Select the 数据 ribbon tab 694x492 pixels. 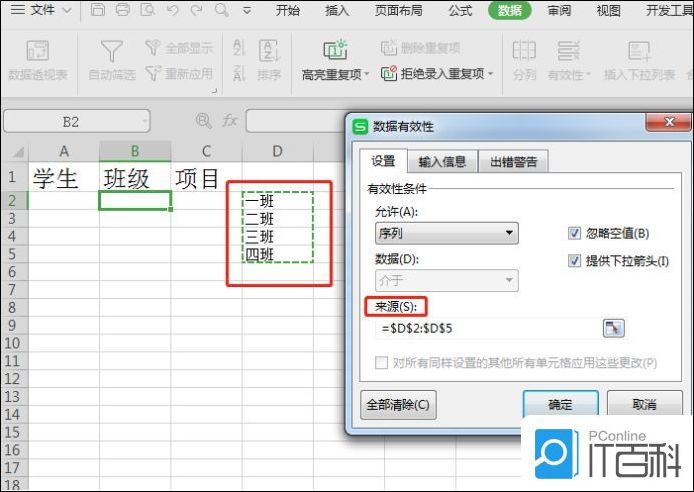(x=510, y=10)
